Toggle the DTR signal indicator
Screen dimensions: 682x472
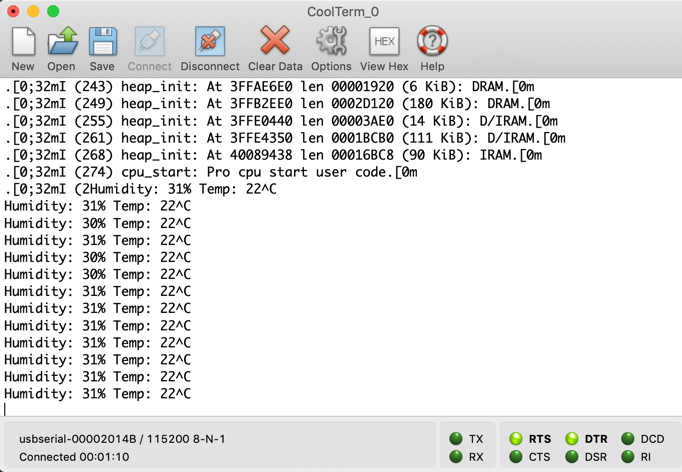pyautogui.click(x=572, y=439)
